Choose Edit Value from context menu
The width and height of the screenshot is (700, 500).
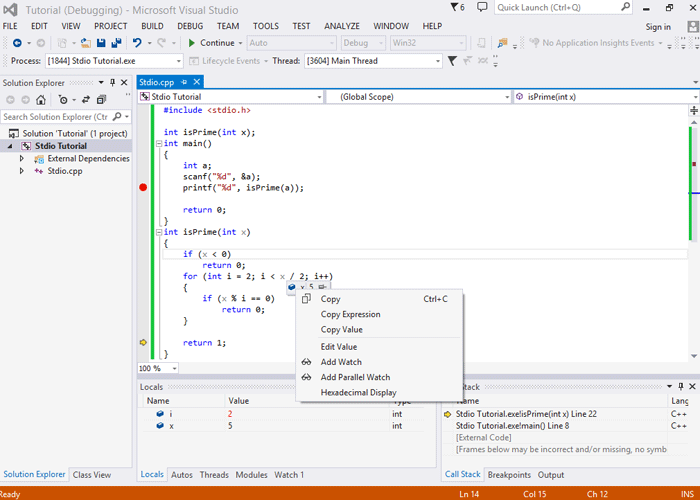point(339,347)
